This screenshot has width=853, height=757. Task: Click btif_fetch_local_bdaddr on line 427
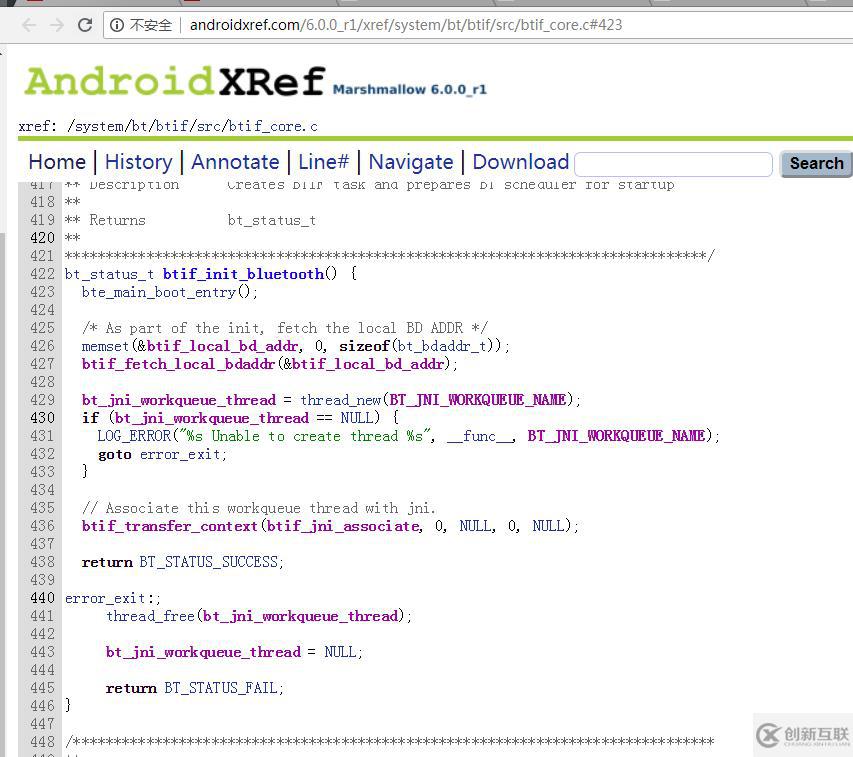(178, 364)
